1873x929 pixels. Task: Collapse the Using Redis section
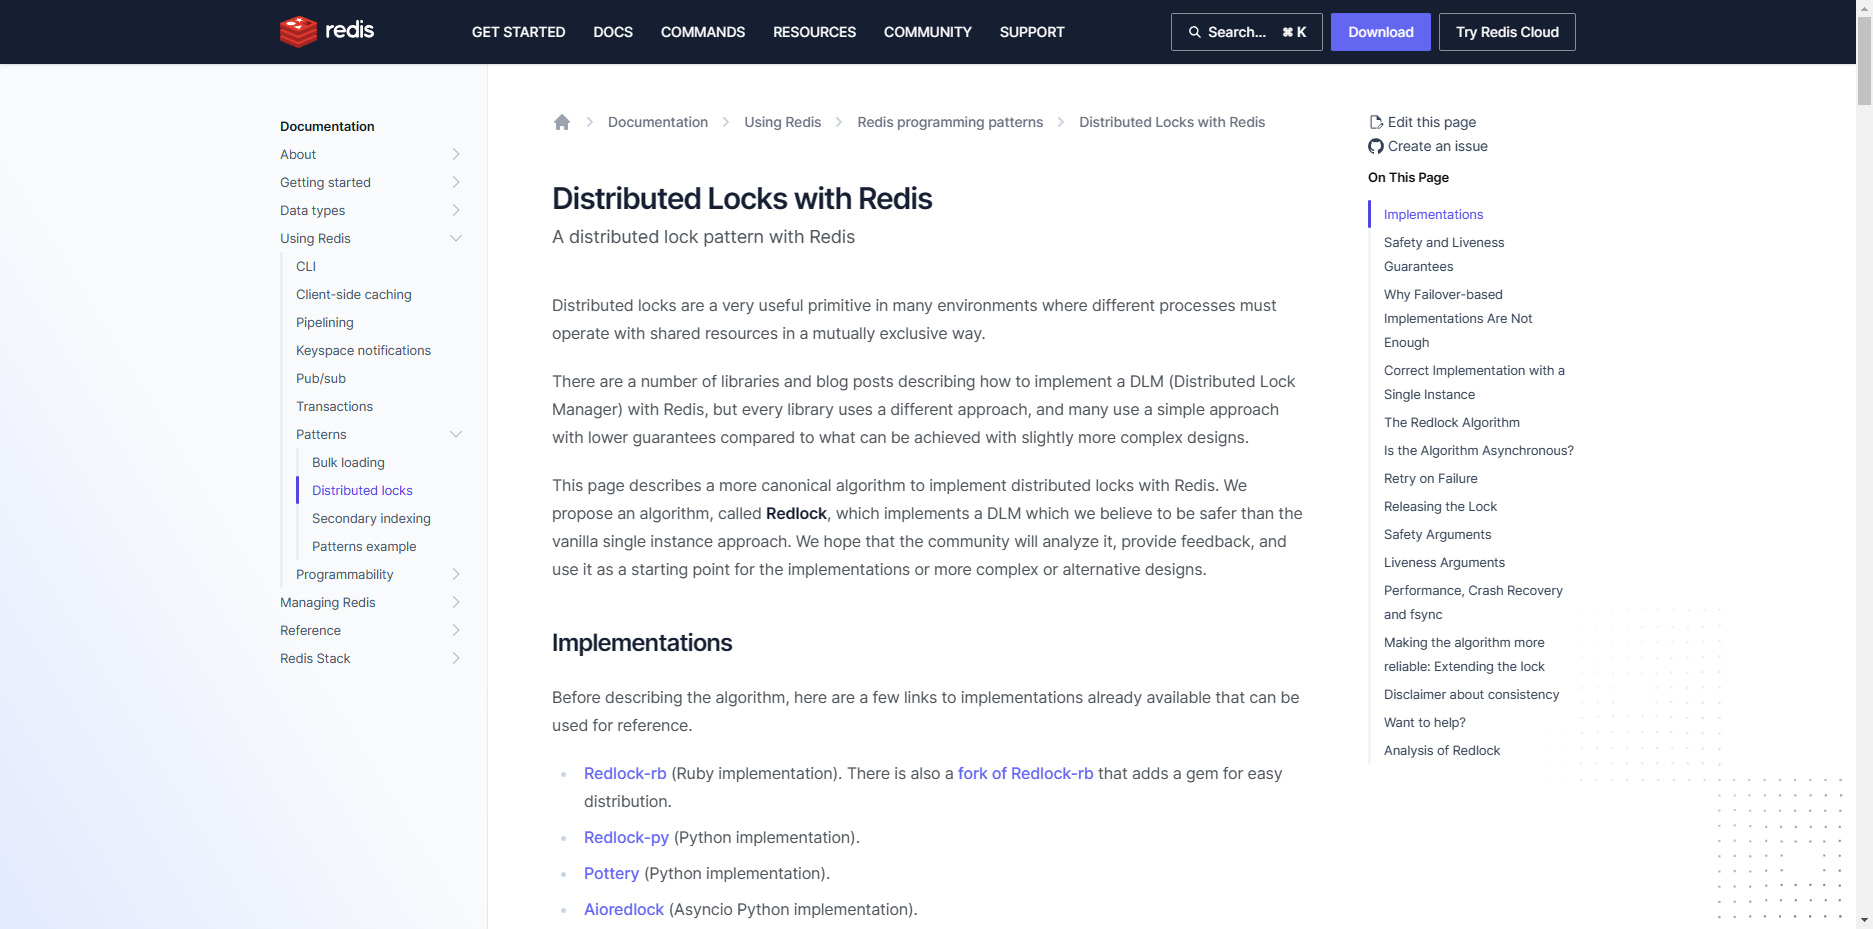click(456, 238)
